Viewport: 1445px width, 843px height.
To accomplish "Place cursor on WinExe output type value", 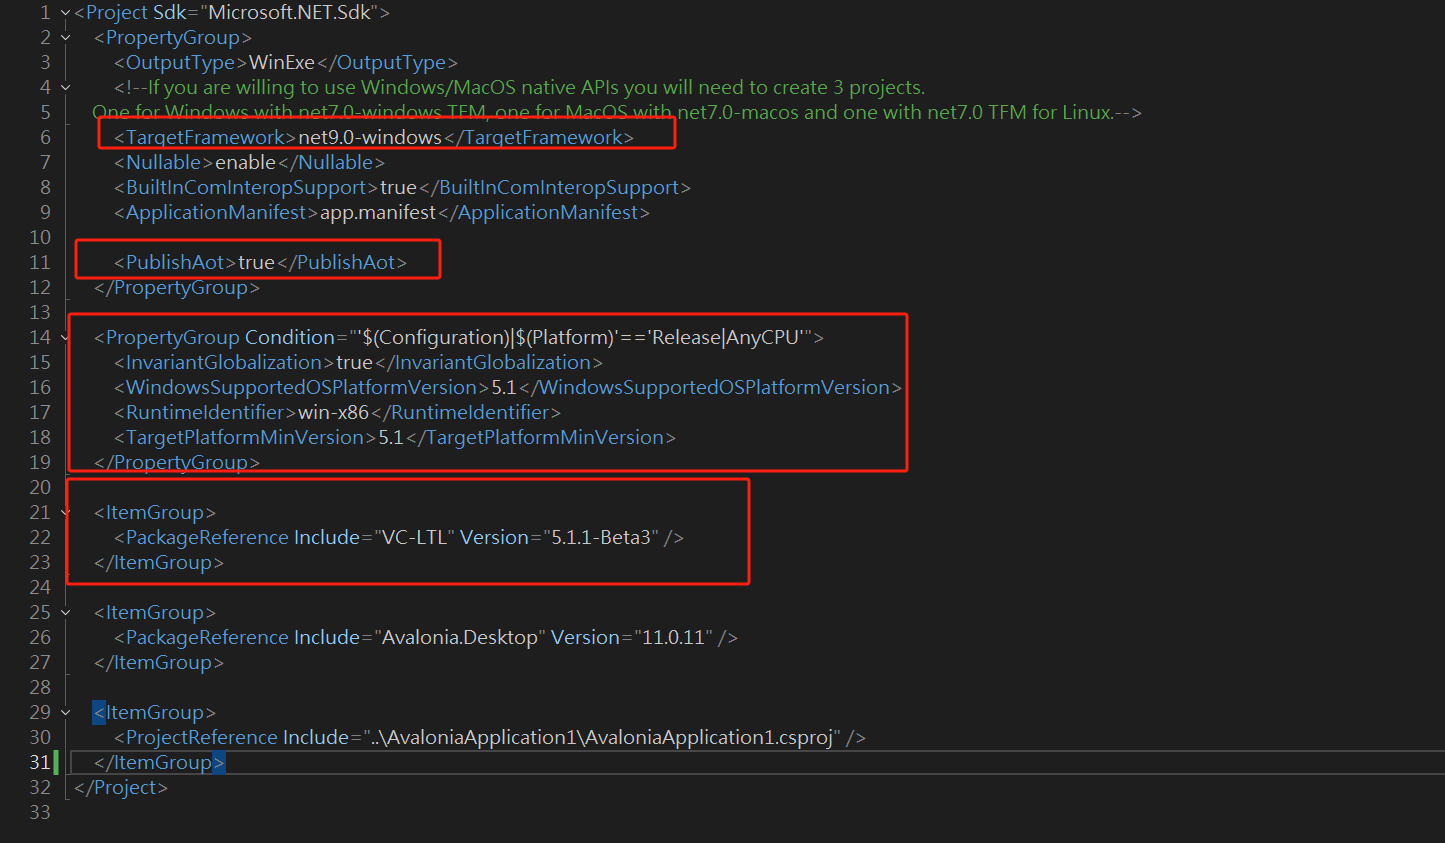I will (x=282, y=63).
